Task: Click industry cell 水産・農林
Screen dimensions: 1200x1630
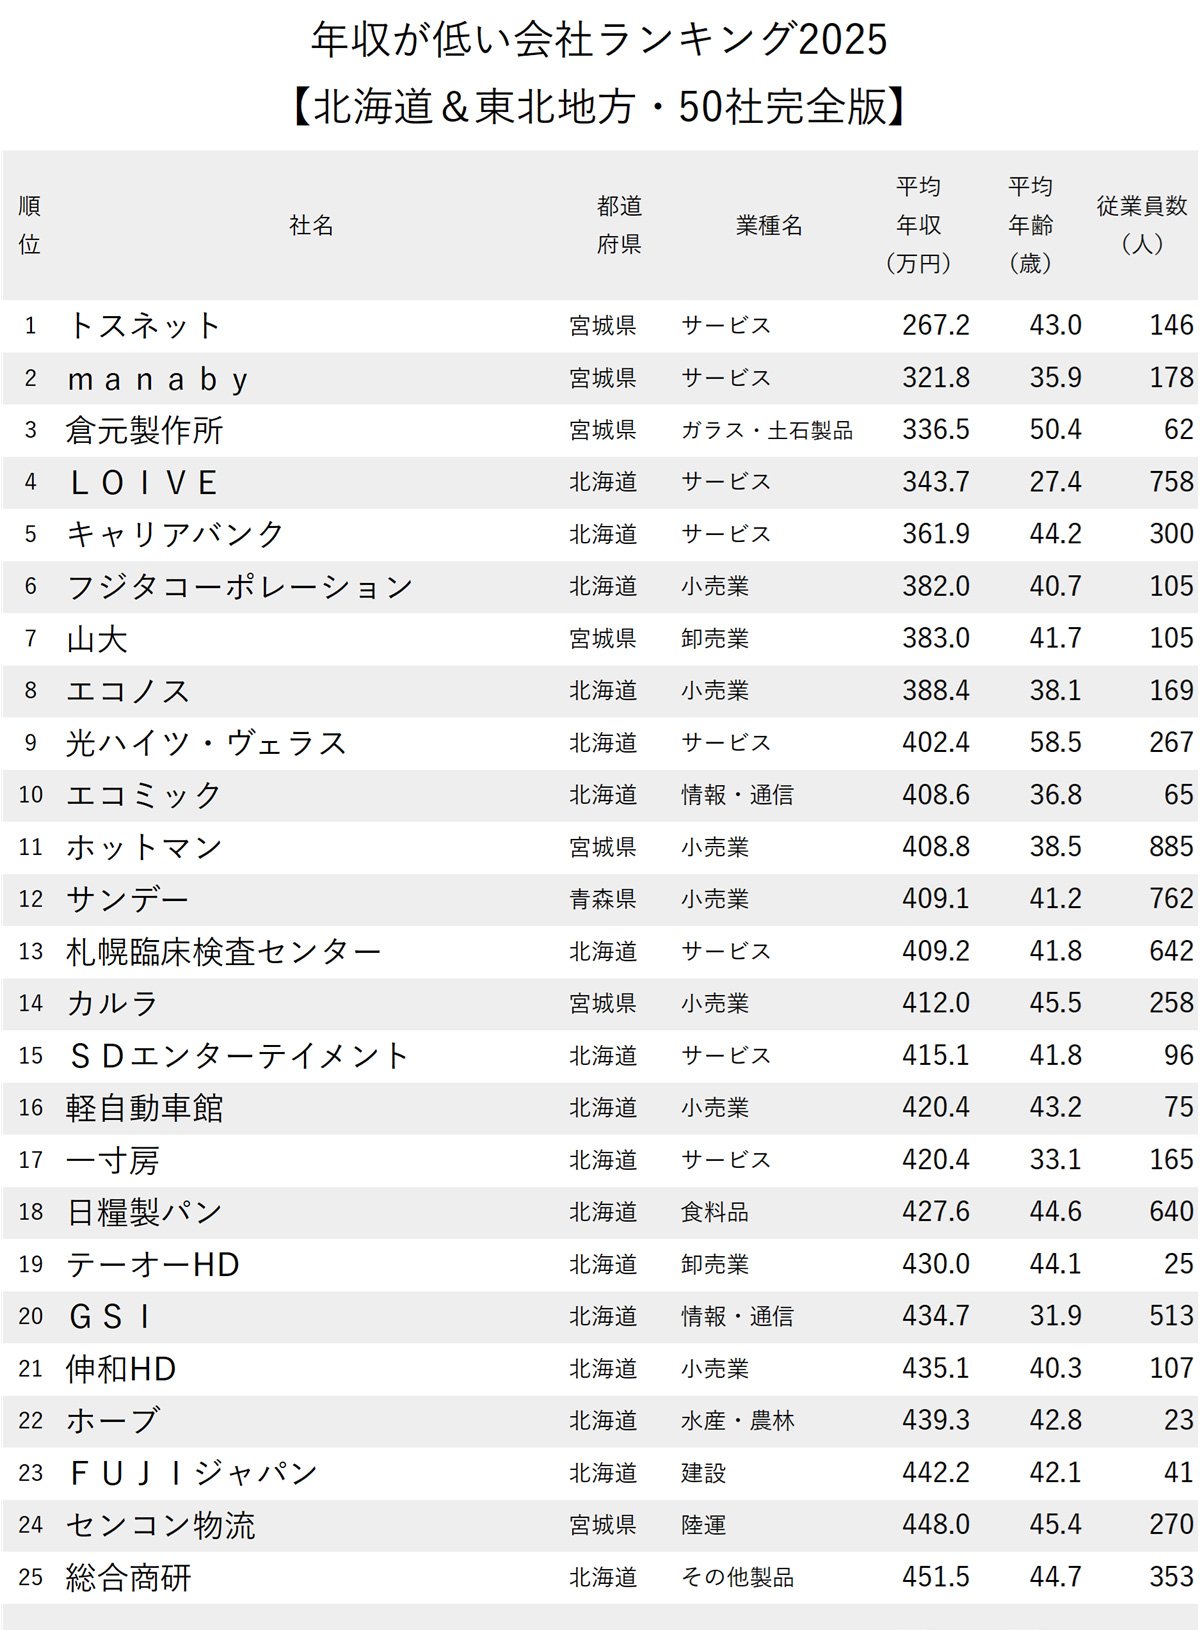Action: coord(737,1421)
